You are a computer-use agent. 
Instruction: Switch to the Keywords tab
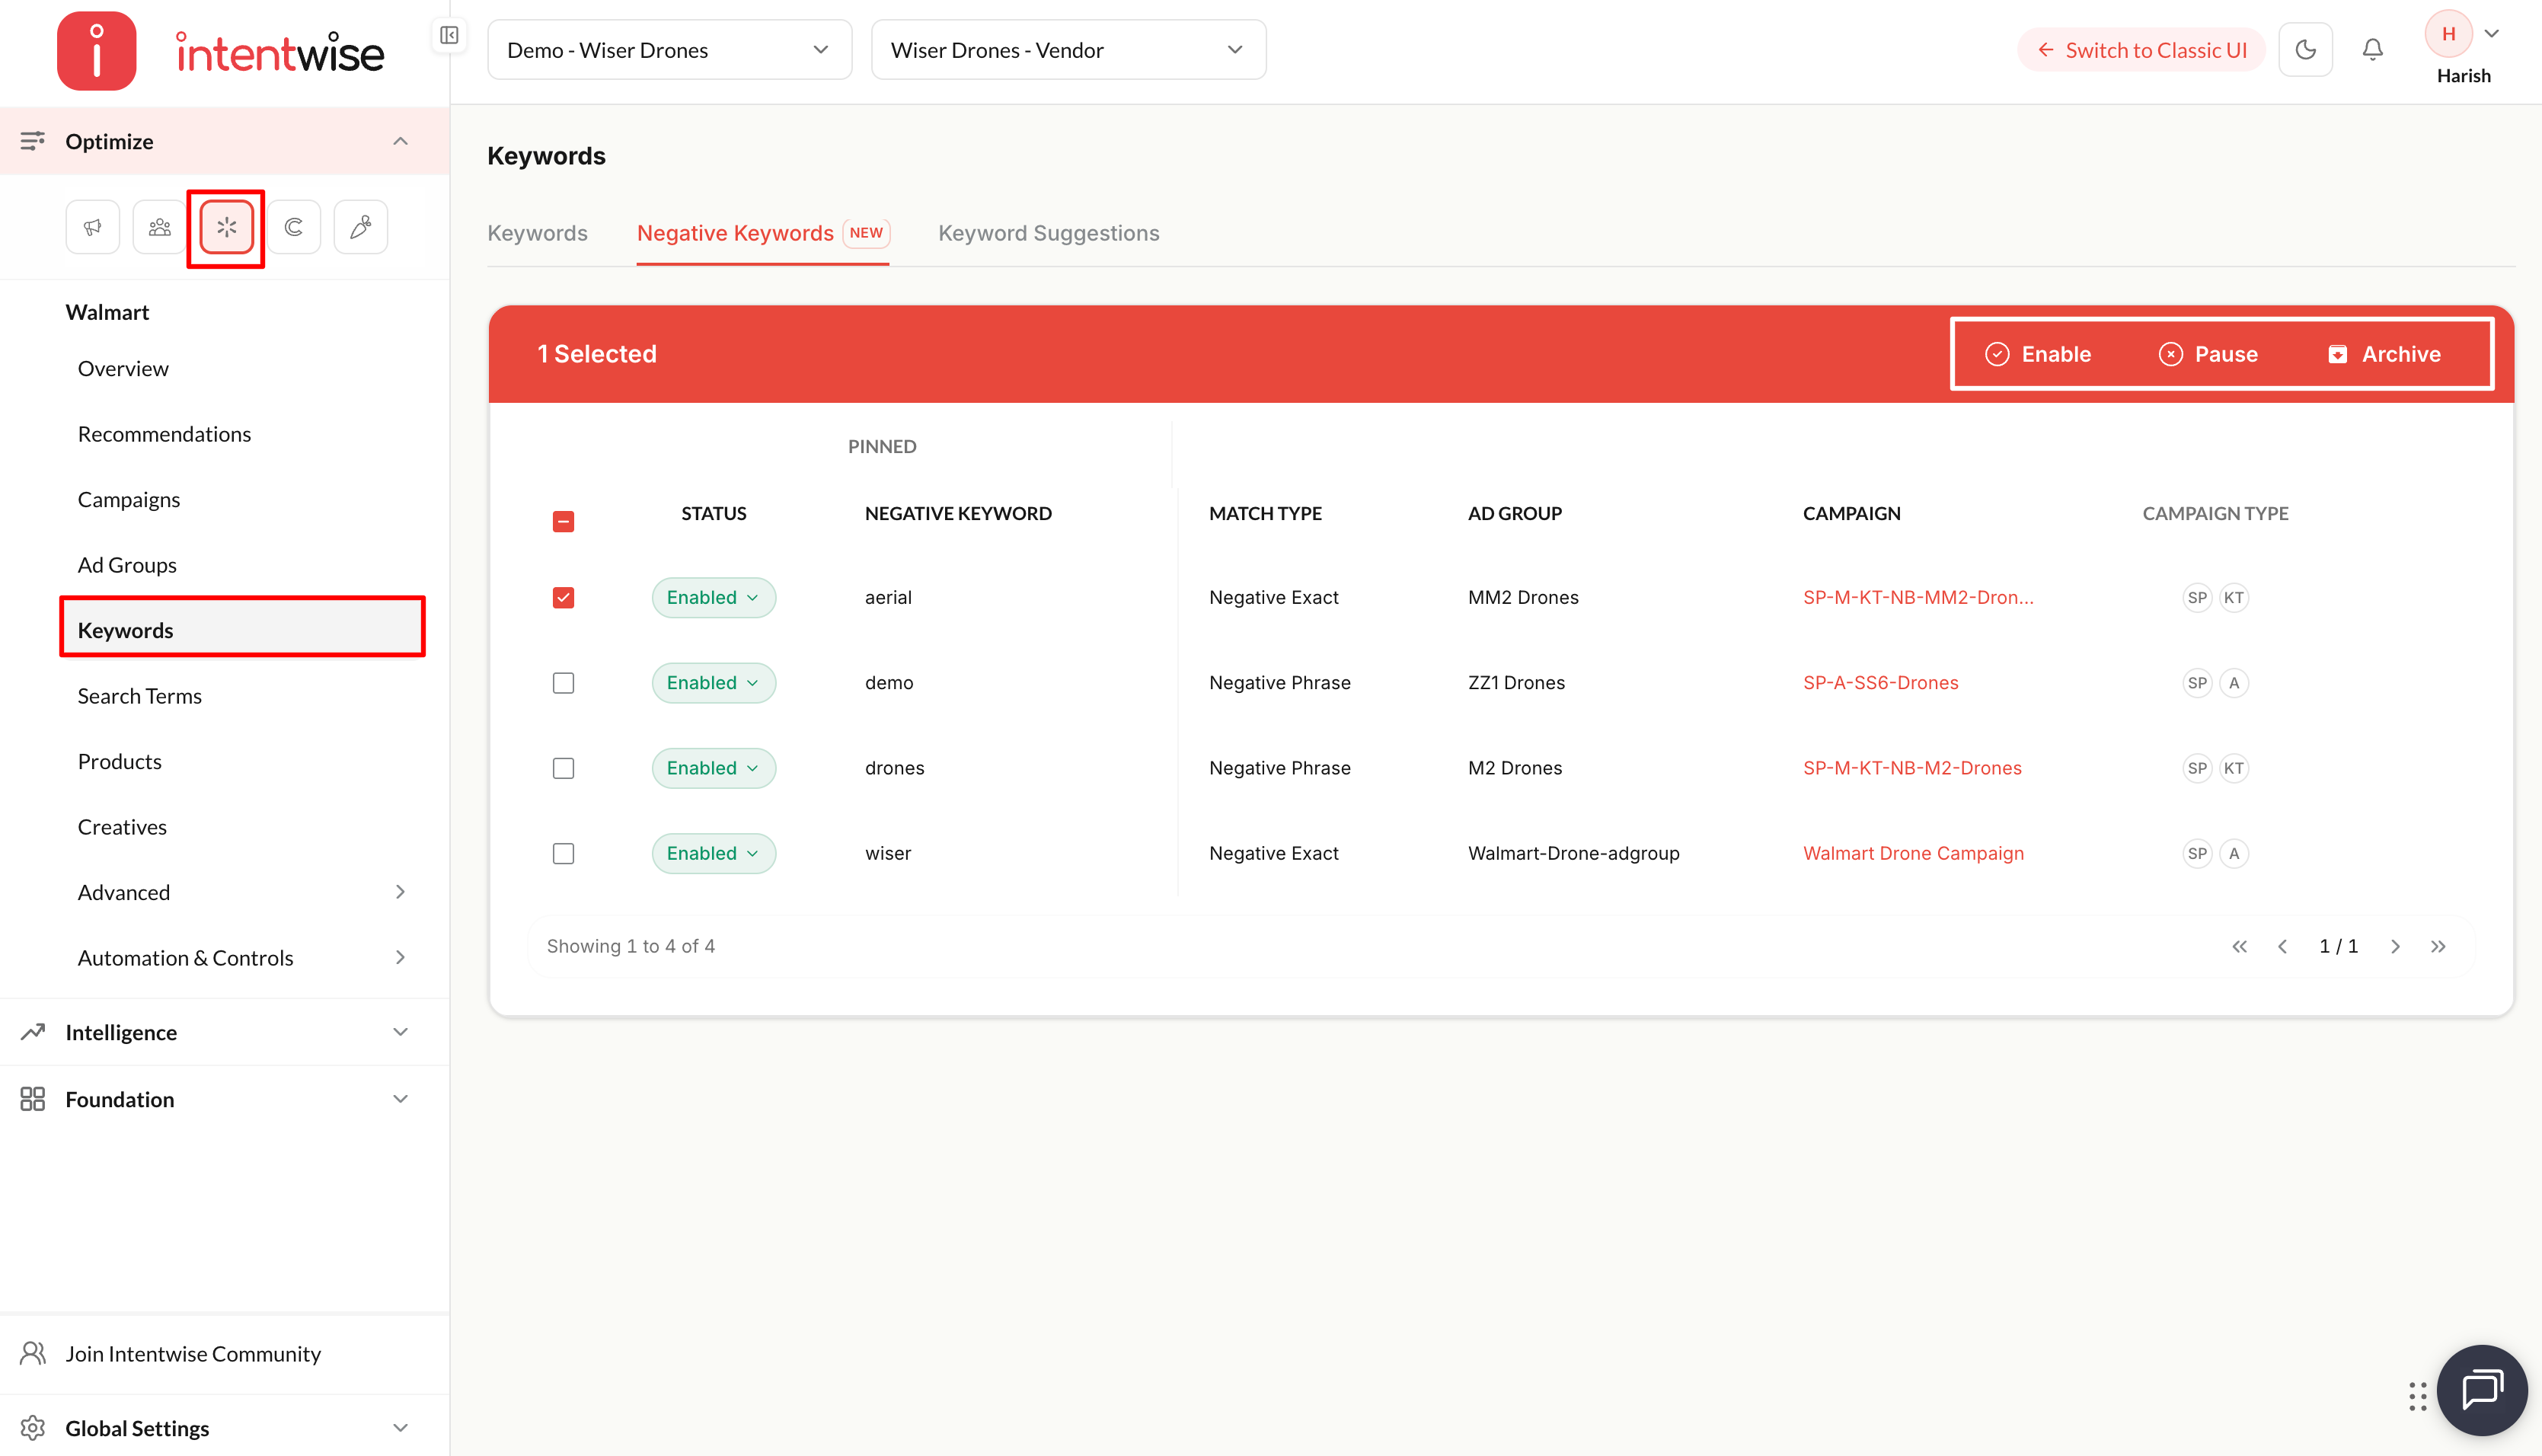[x=538, y=233]
